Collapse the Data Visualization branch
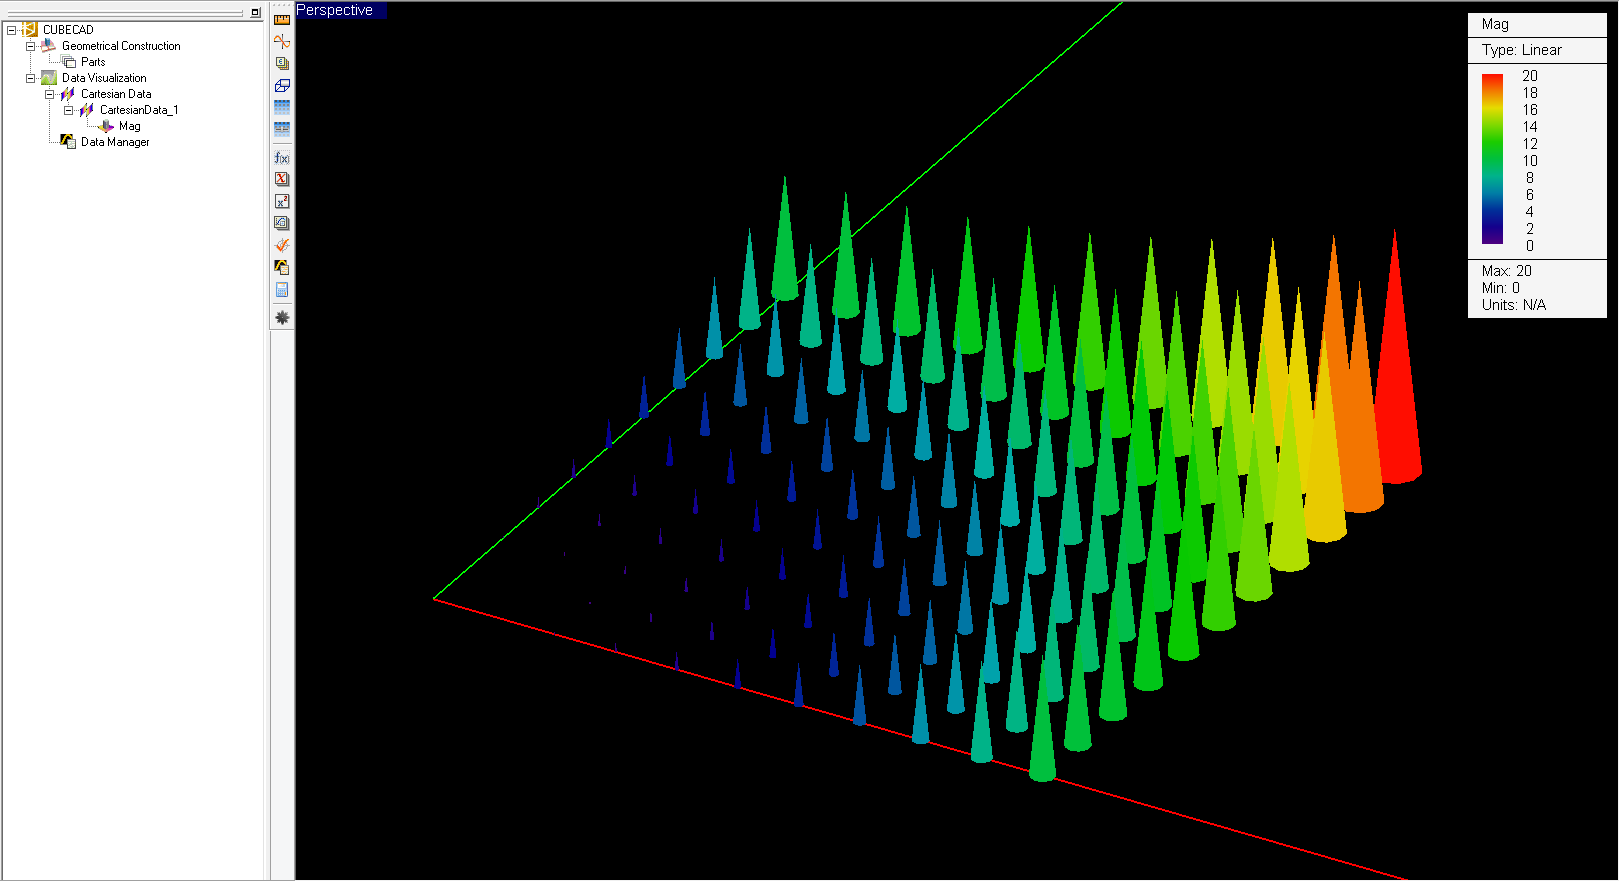The height and width of the screenshot is (881, 1619). [30, 78]
